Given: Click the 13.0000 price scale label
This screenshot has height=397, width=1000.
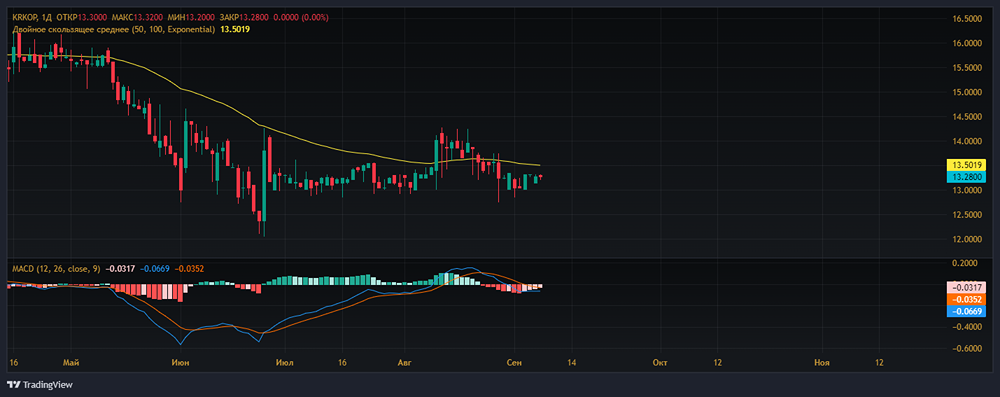Looking at the screenshot, I should (x=967, y=190).
